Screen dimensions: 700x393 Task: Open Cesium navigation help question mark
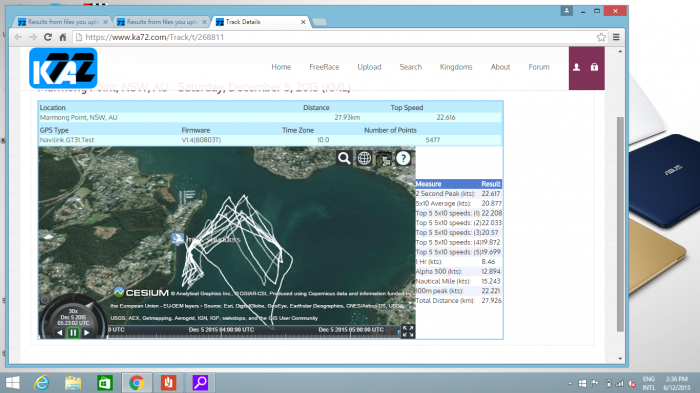(x=403, y=158)
